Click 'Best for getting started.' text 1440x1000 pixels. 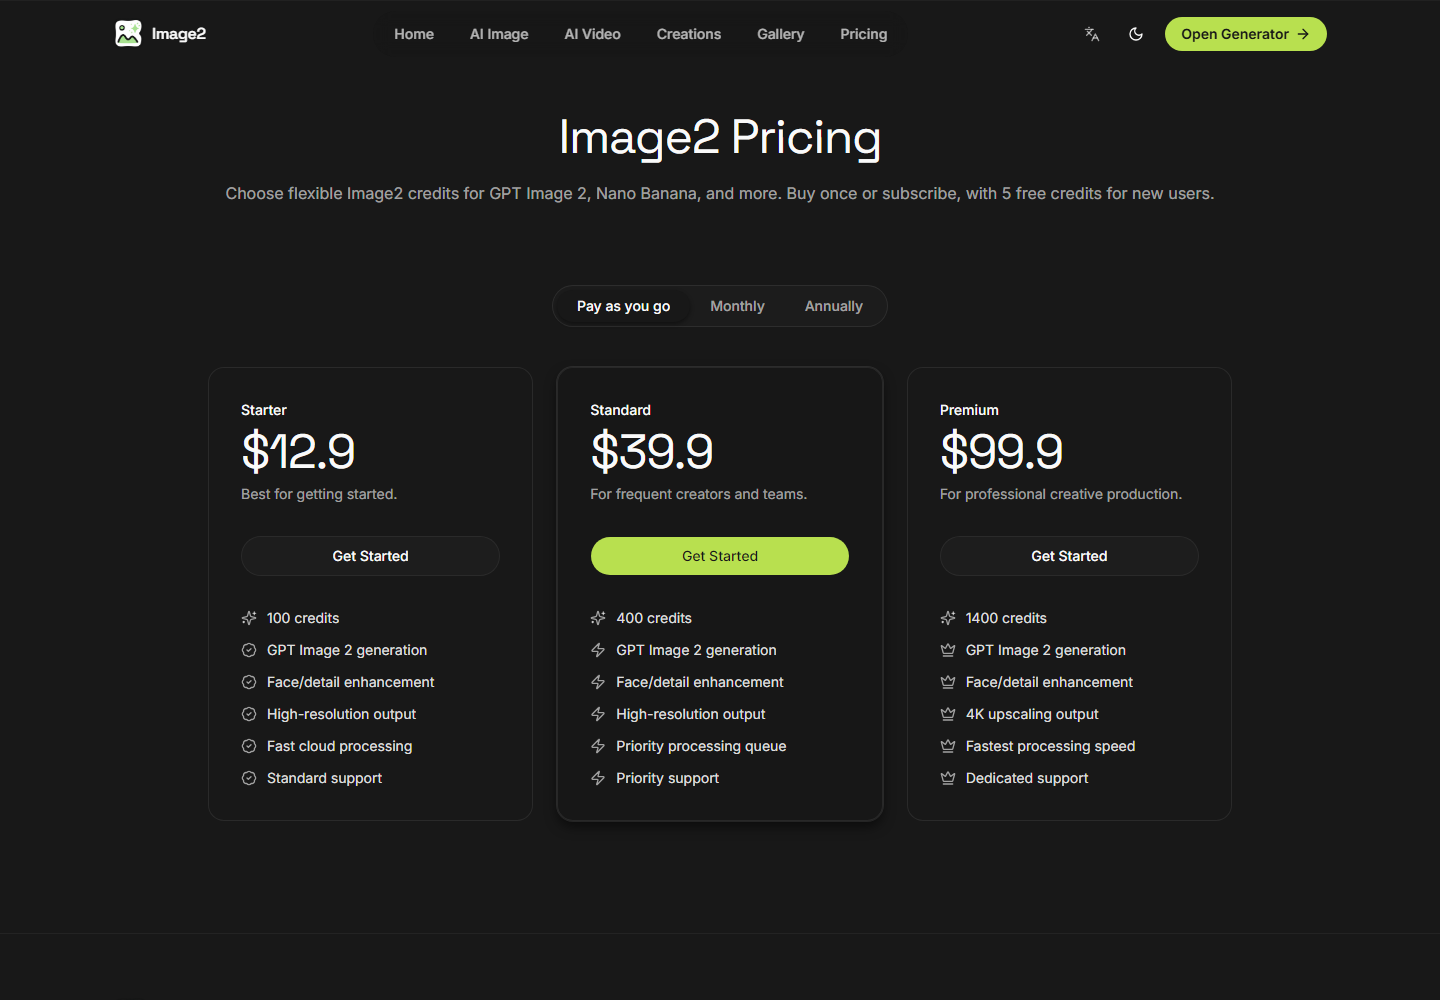click(319, 494)
